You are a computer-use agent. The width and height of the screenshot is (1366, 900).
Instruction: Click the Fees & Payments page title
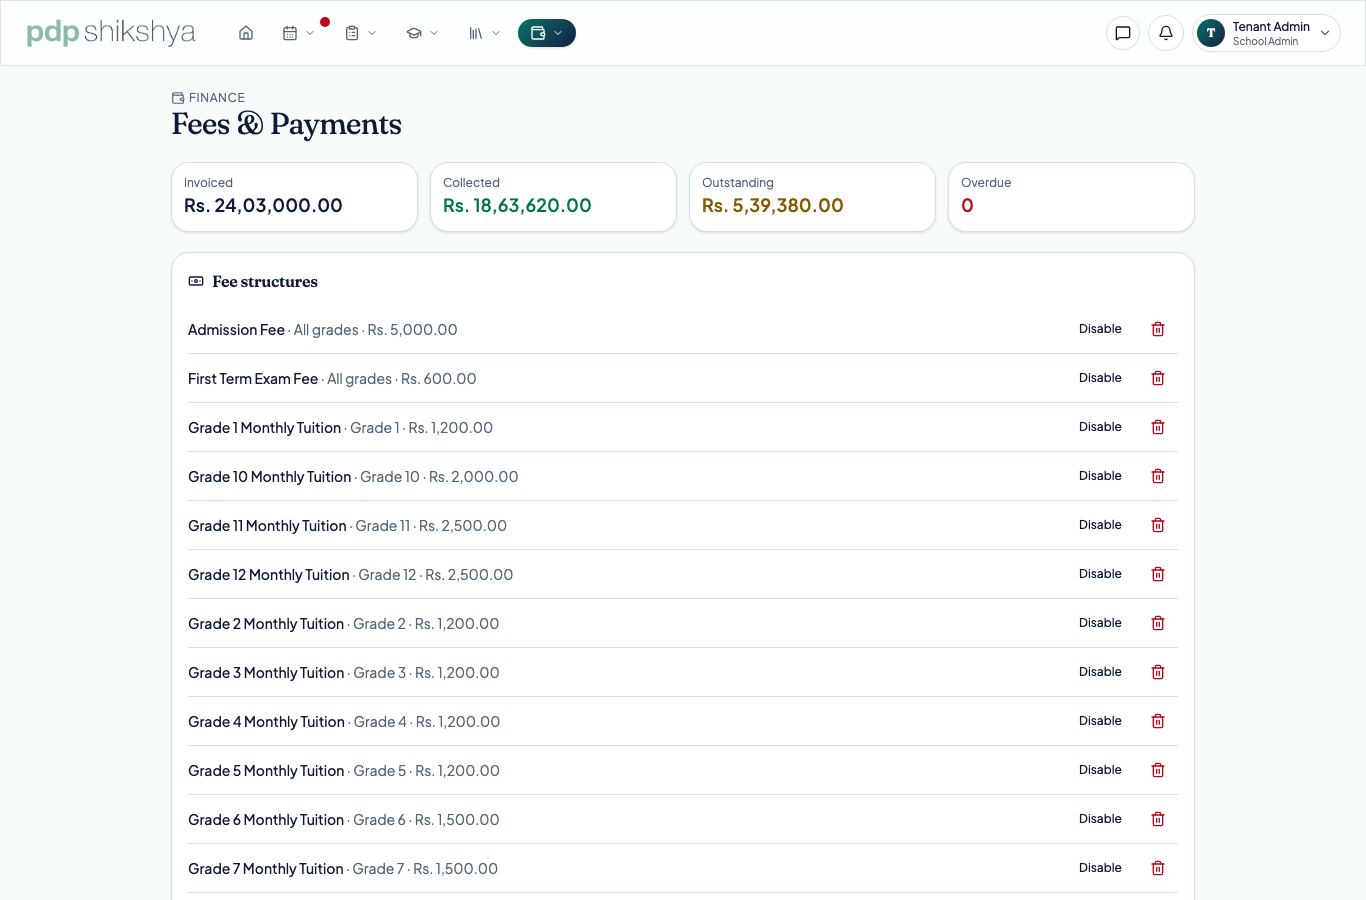[x=287, y=124]
